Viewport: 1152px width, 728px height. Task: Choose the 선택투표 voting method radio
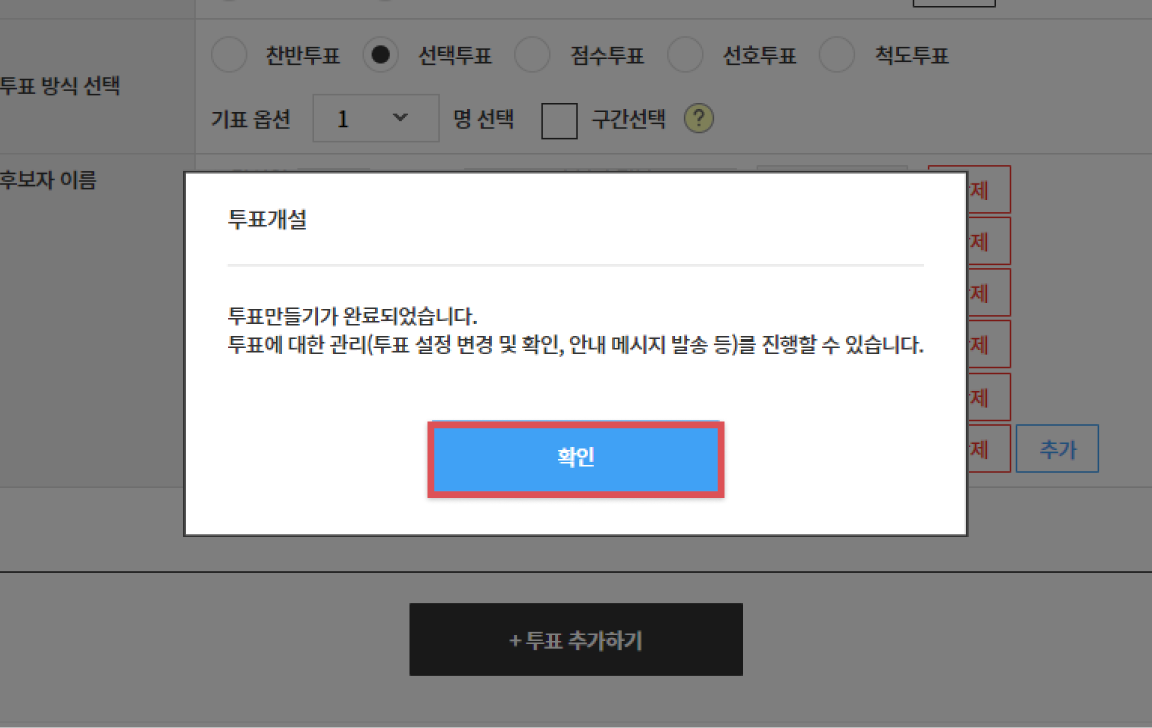(x=381, y=56)
